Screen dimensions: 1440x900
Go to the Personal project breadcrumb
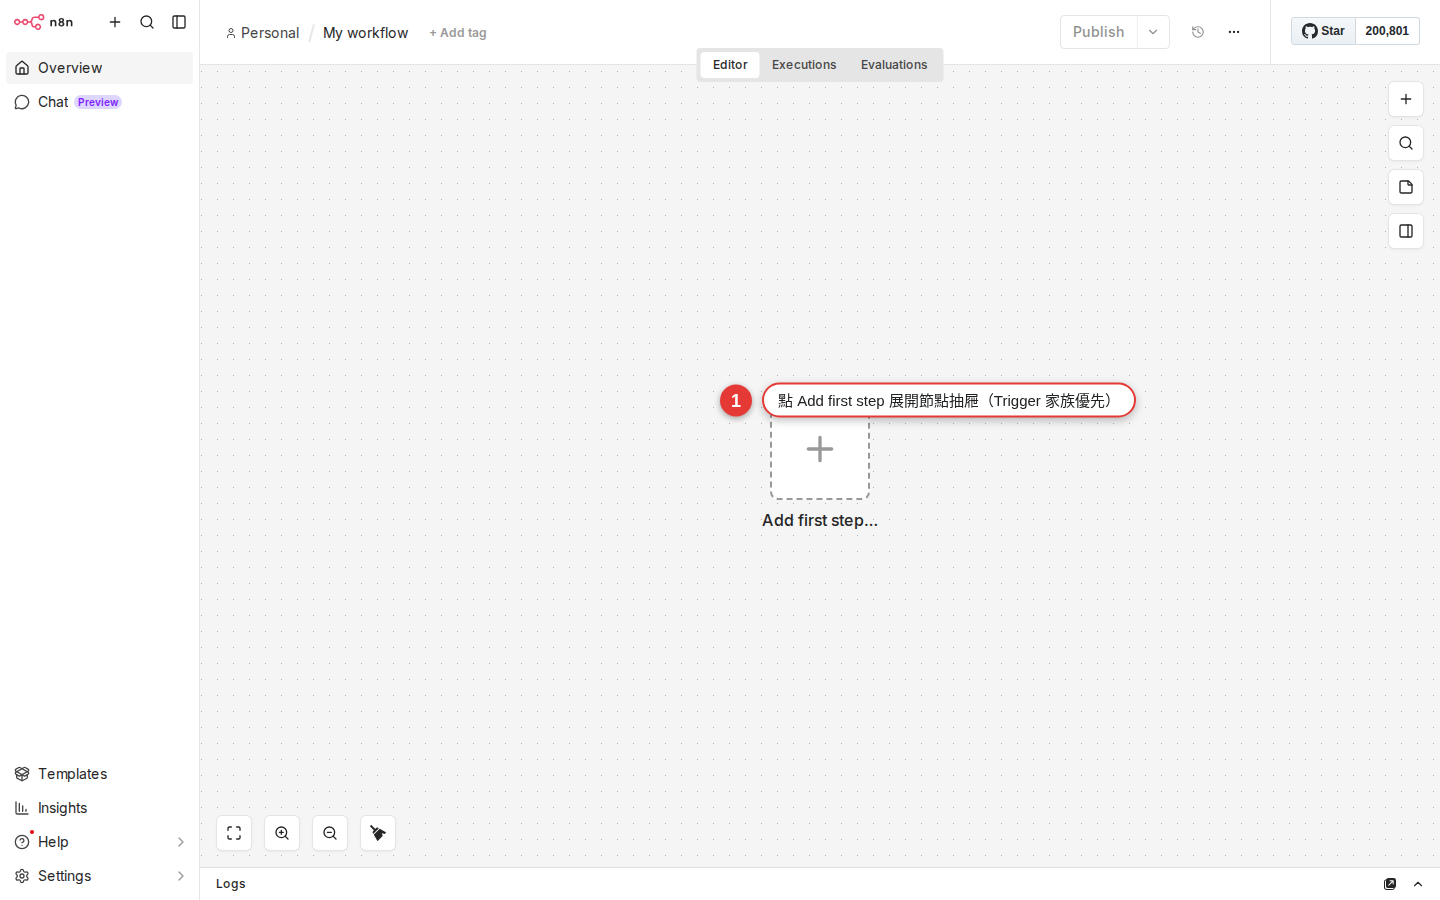[x=263, y=33]
